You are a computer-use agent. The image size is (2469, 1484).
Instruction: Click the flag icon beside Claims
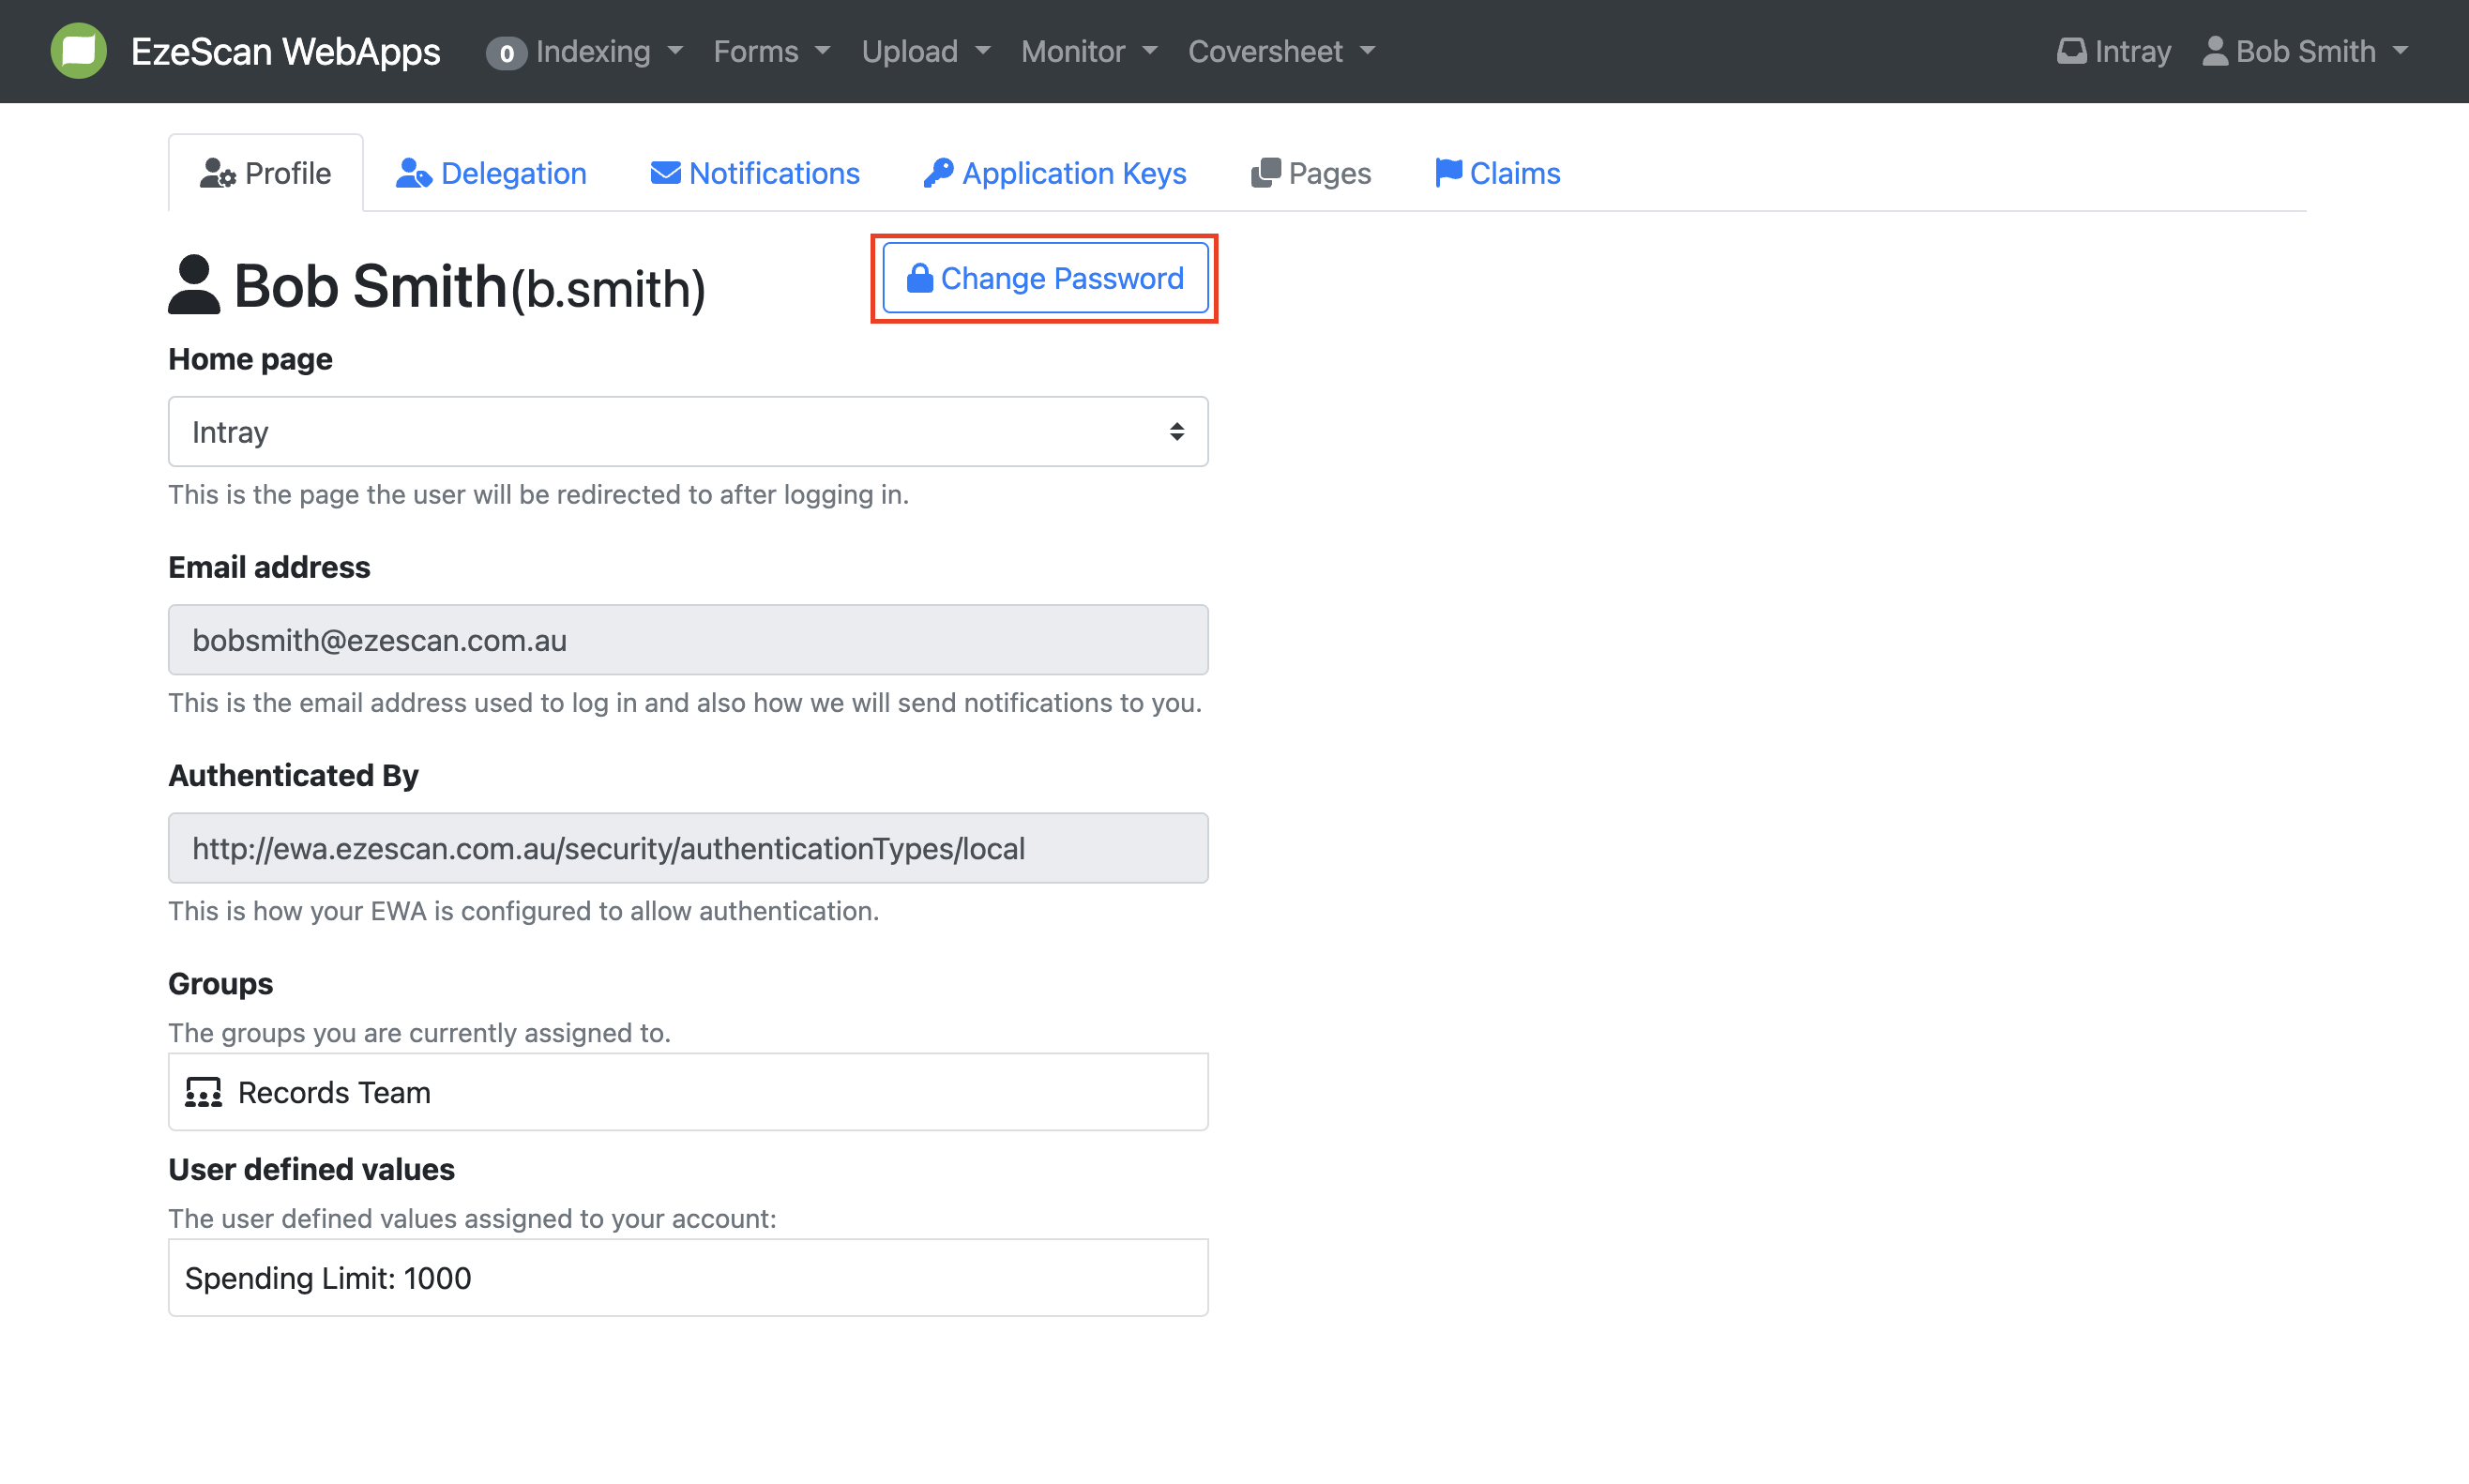pyautogui.click(x=1448, y=173)
